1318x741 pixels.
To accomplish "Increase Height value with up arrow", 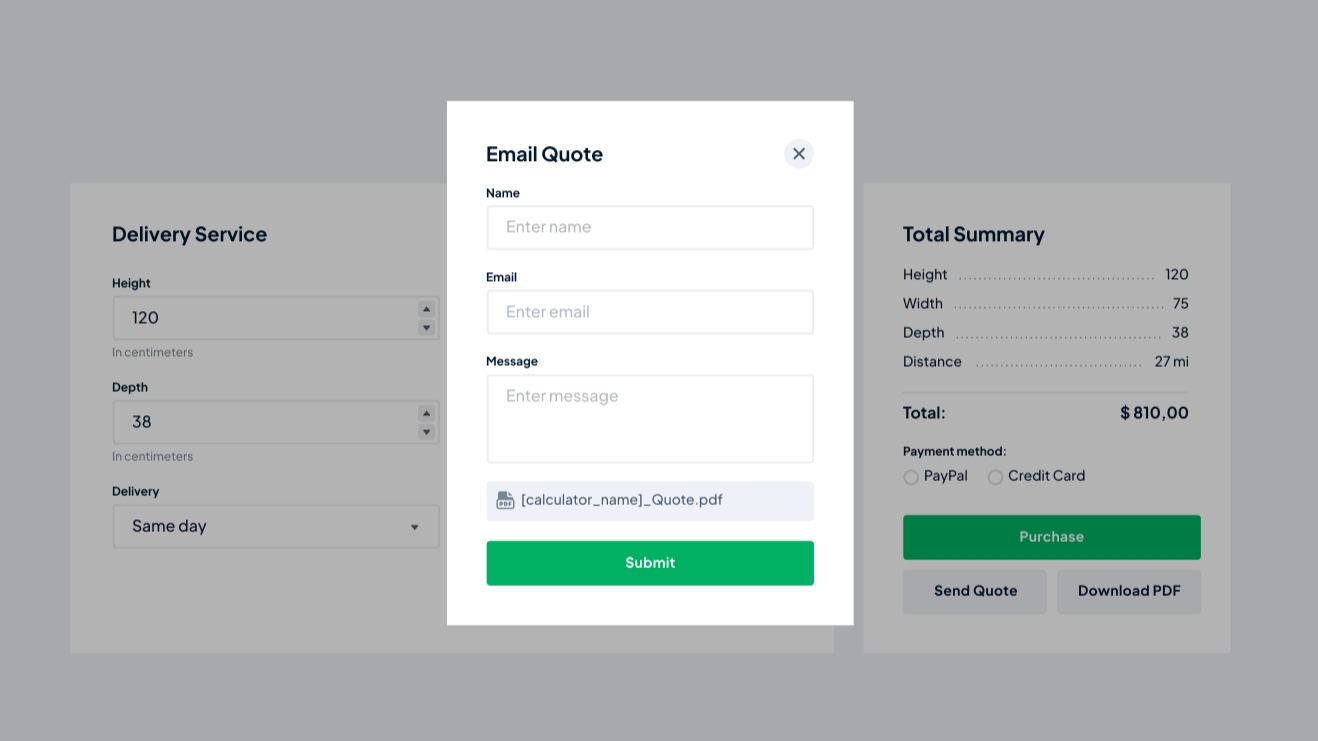I will point(426,309).
